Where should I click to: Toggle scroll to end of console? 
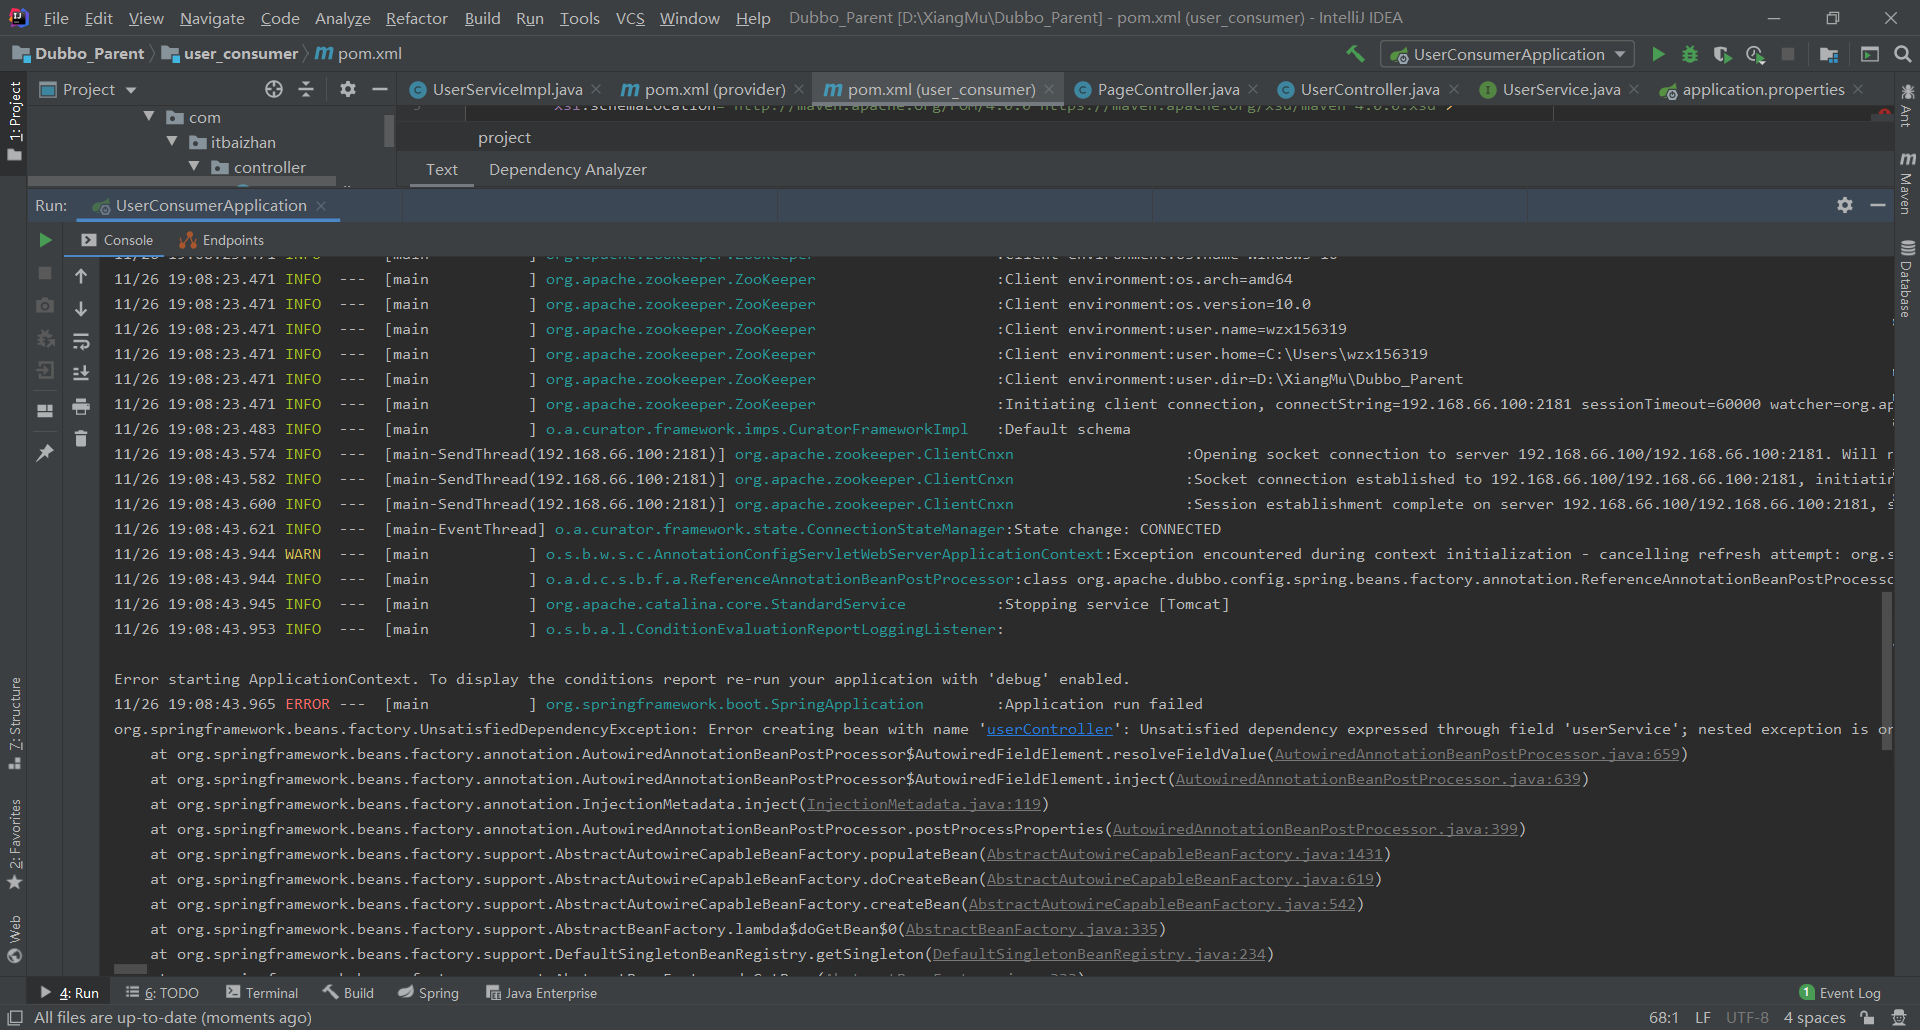[x=81, y=373]
